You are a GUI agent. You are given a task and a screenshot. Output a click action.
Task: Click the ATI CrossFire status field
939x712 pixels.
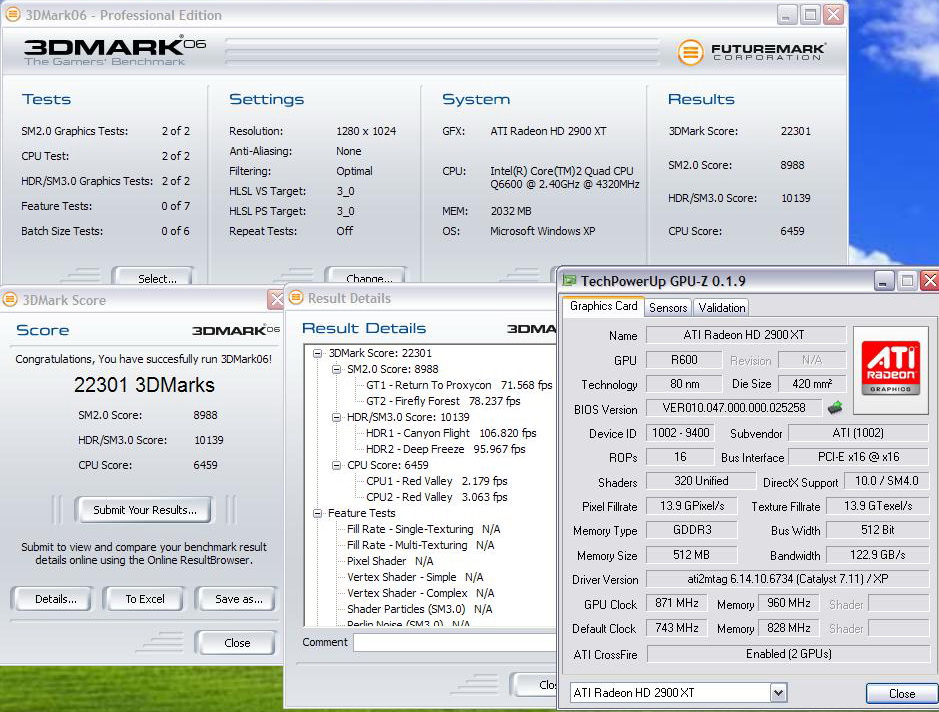click(787, 654)
